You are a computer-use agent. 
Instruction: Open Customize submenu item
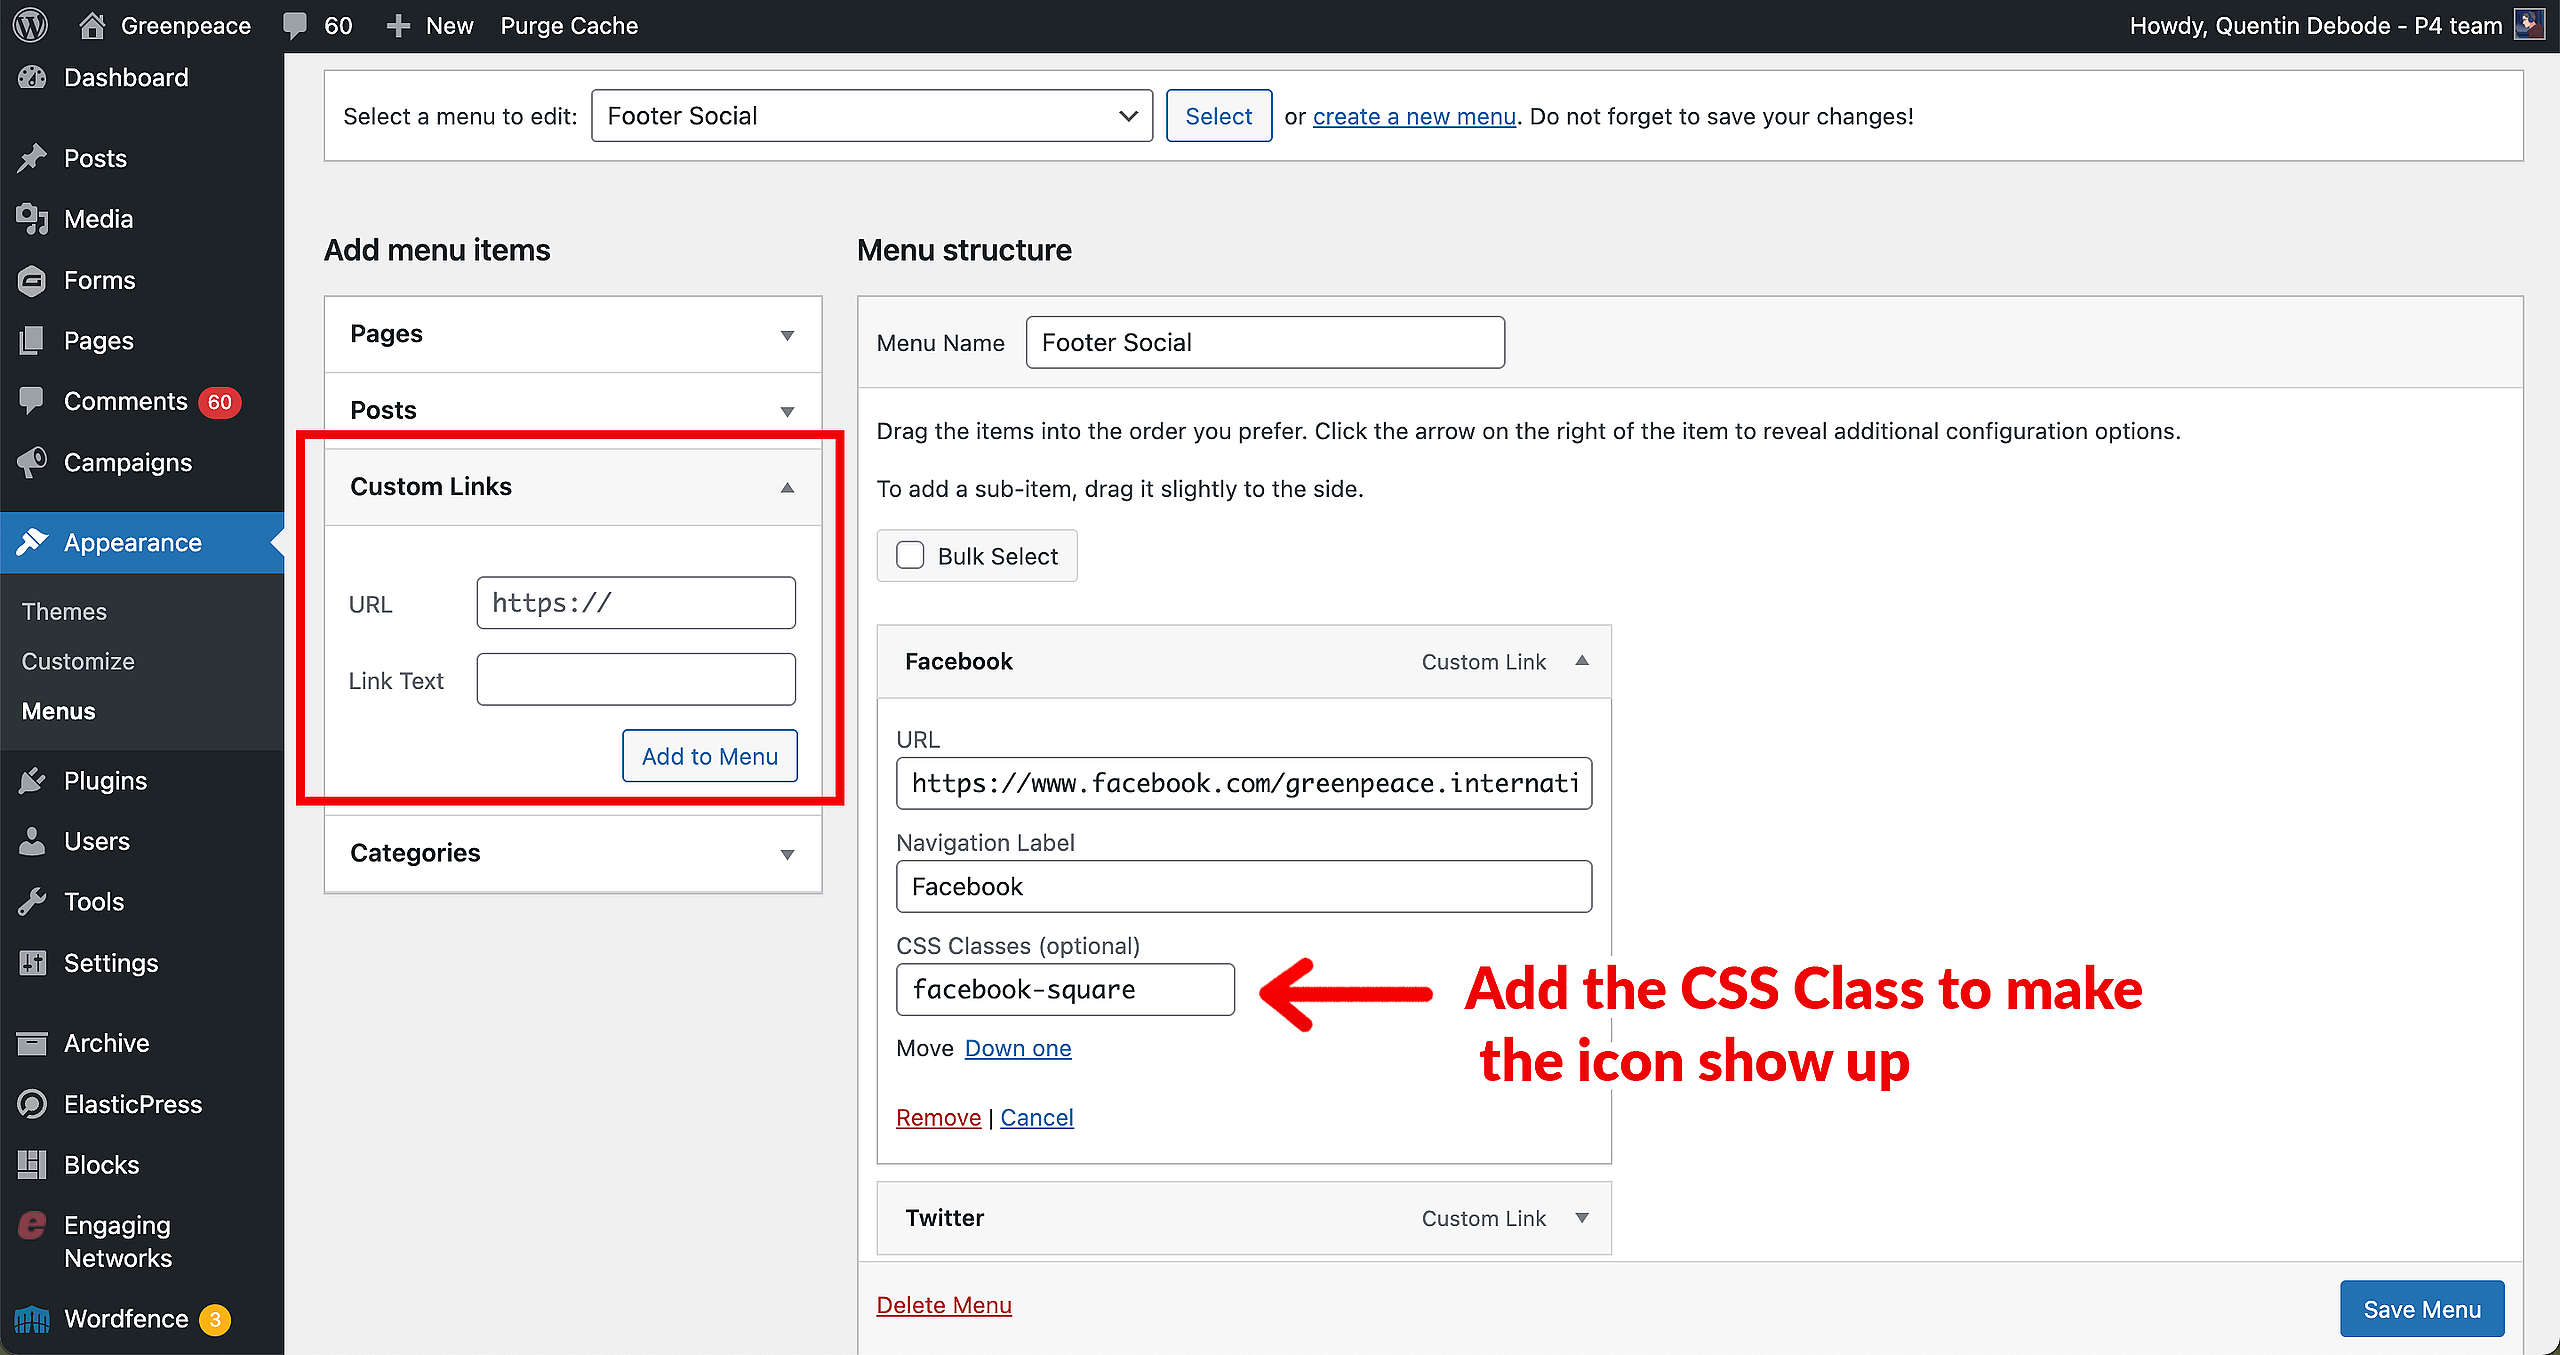pos(78,661)
